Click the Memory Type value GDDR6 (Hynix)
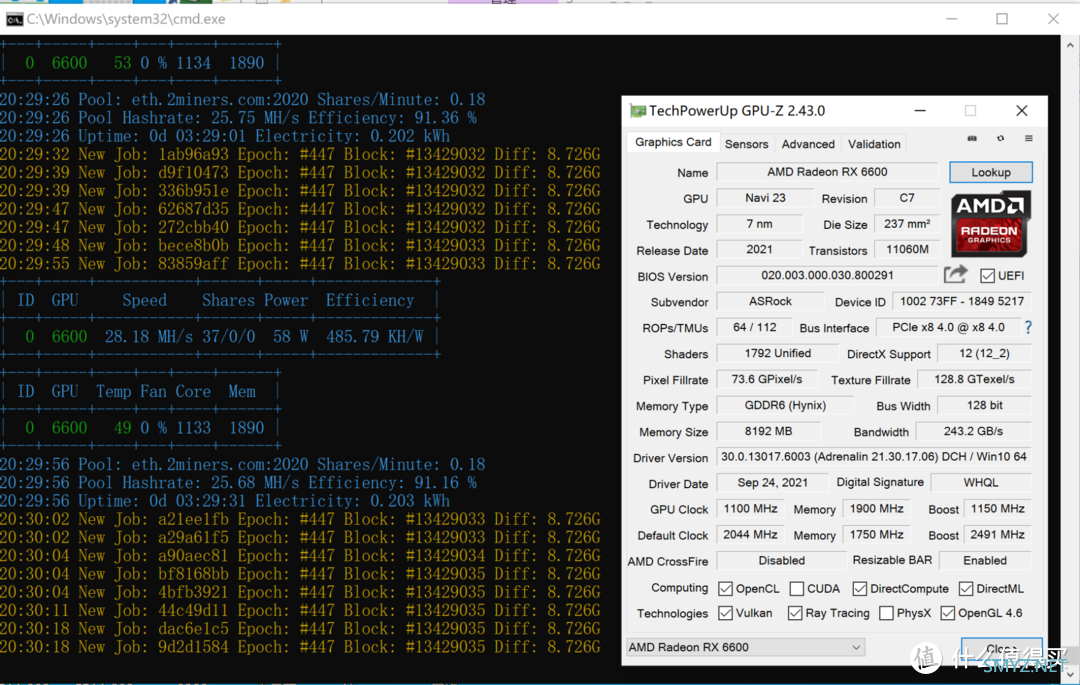 (x=785, y=405)
